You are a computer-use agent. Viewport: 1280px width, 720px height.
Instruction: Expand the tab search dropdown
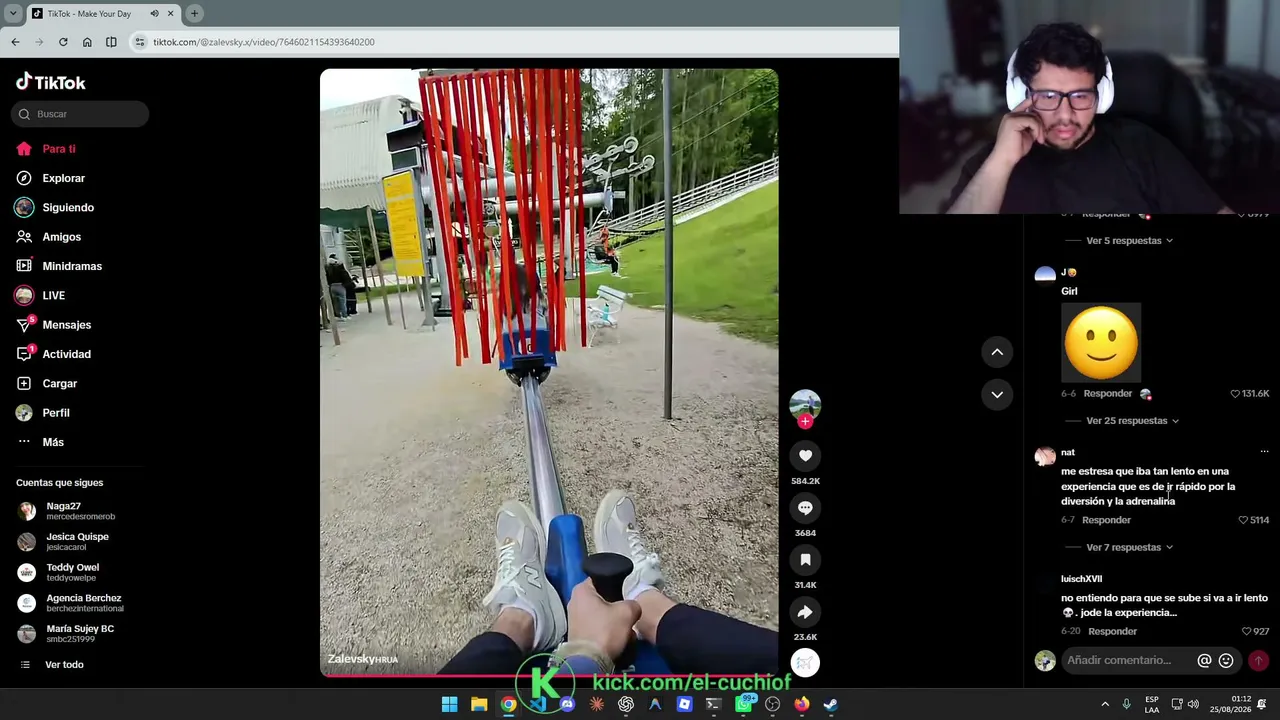(13, 14)
